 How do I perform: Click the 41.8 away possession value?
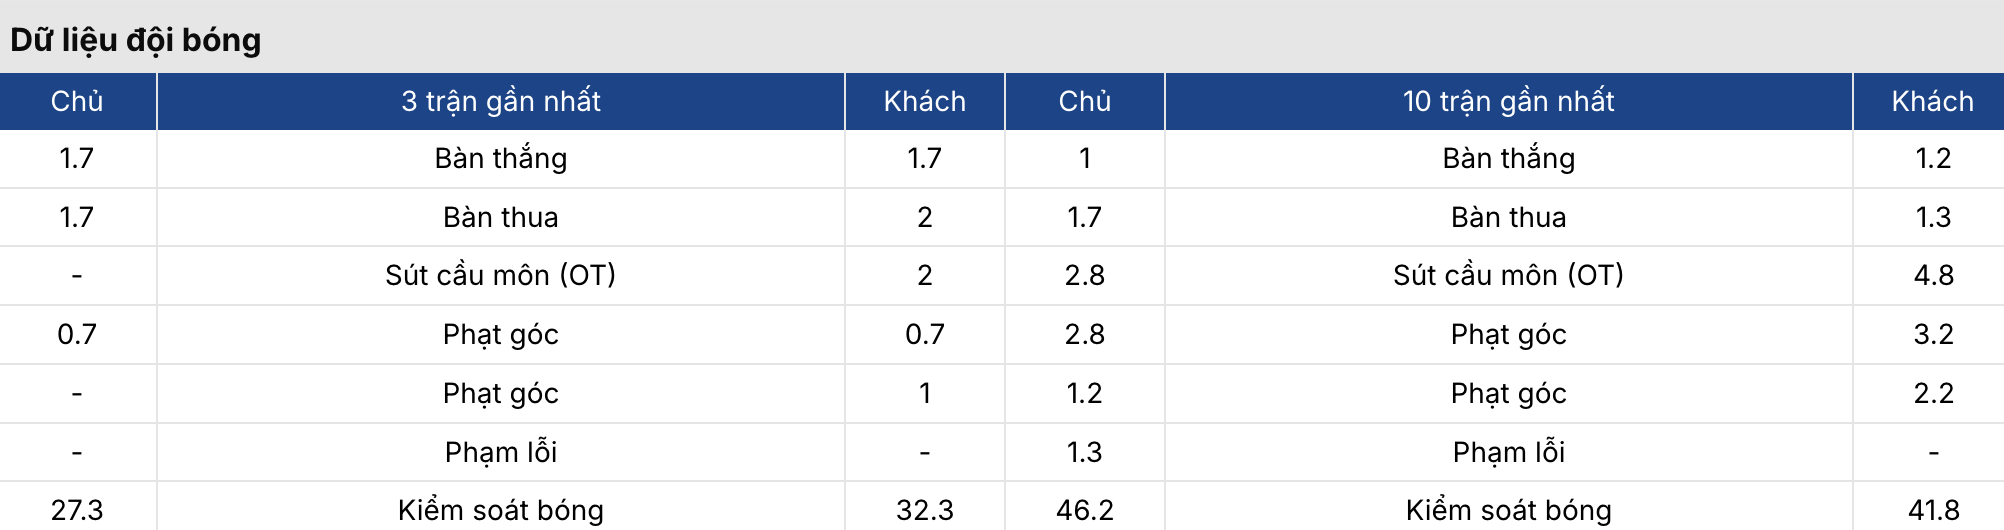1933,510
